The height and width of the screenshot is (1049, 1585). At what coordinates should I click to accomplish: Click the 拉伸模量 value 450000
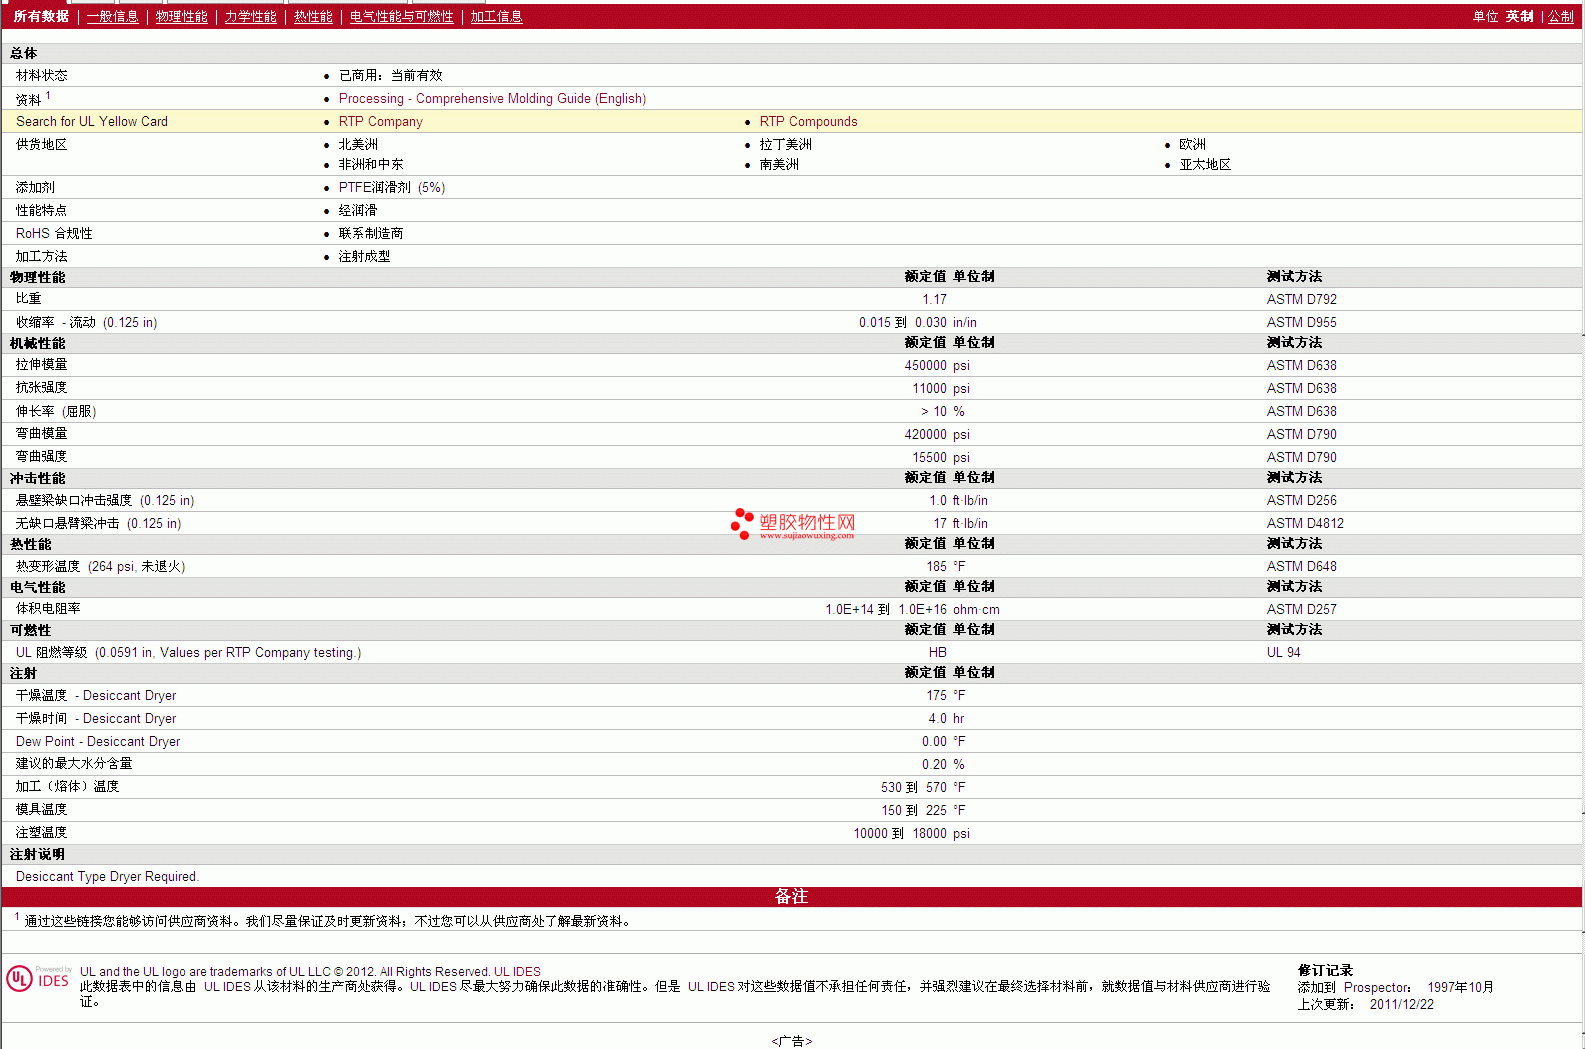pos(925,365)
